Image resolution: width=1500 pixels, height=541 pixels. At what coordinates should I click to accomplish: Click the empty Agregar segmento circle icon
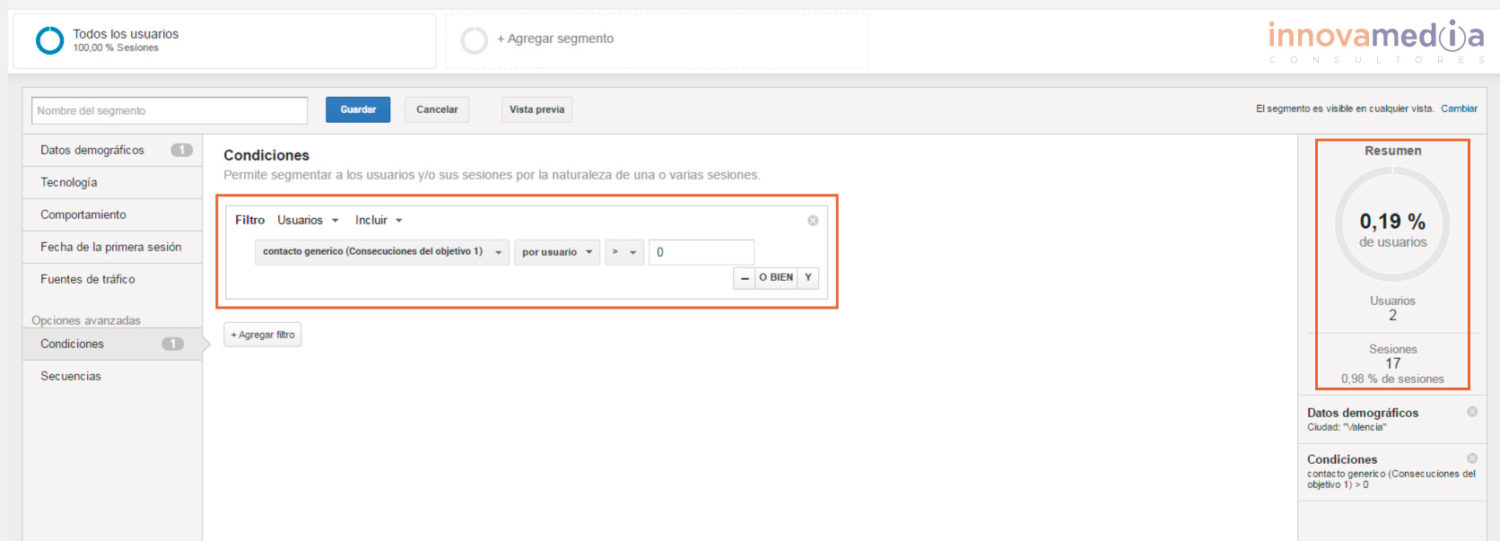[474, 40]
